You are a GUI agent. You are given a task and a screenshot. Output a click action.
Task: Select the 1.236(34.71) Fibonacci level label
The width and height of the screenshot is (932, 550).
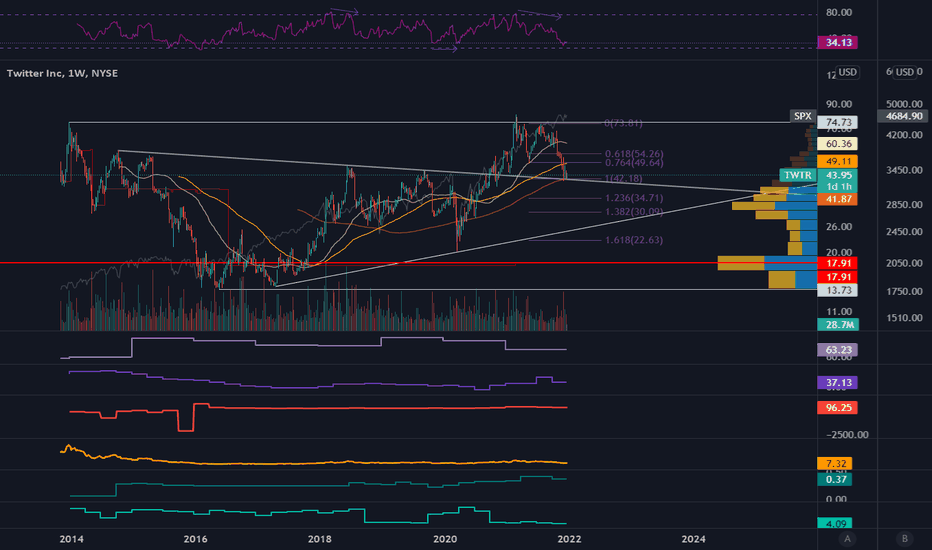coord(634,198)
